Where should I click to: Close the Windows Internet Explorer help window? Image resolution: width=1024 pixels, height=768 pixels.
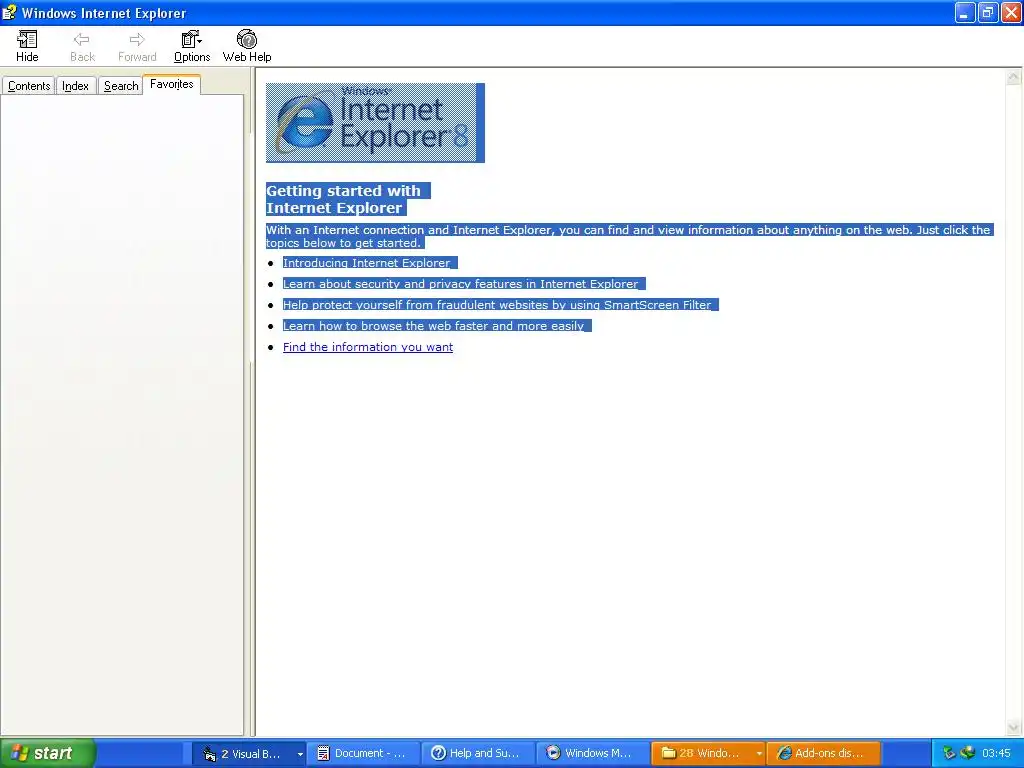tap(1010, 12)
